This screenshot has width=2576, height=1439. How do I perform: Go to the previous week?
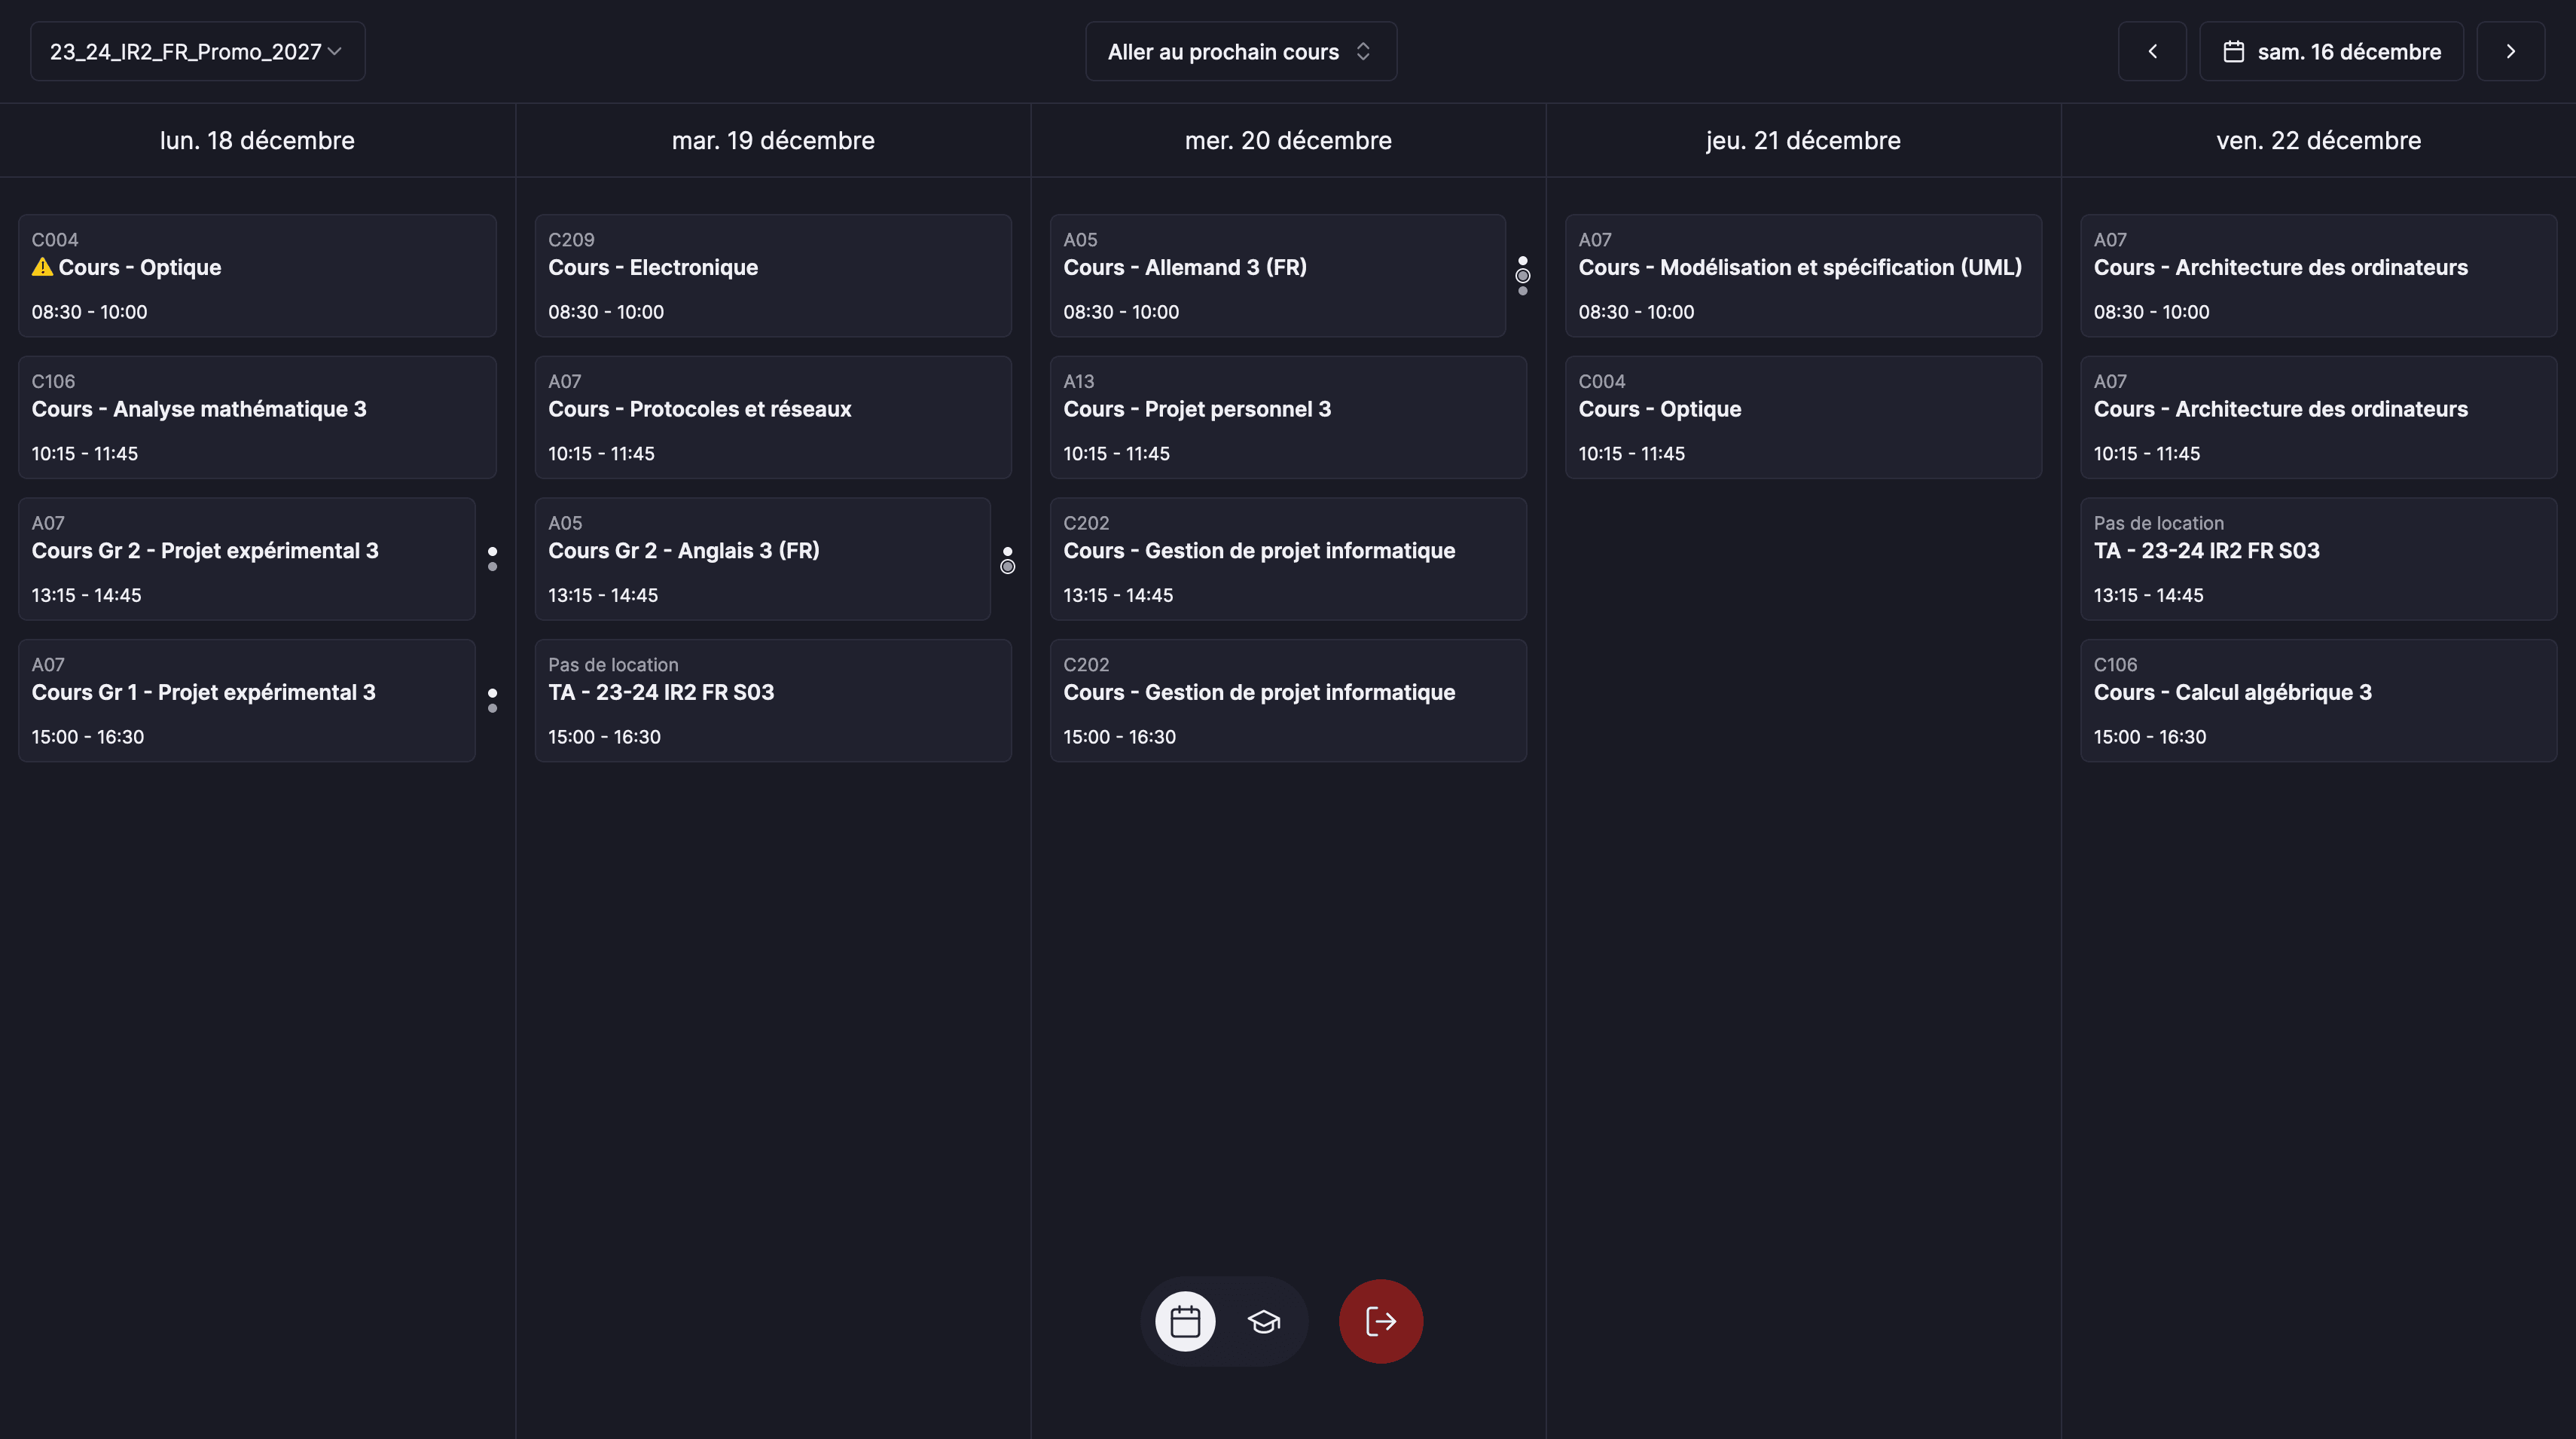(x=2152, y=51)
